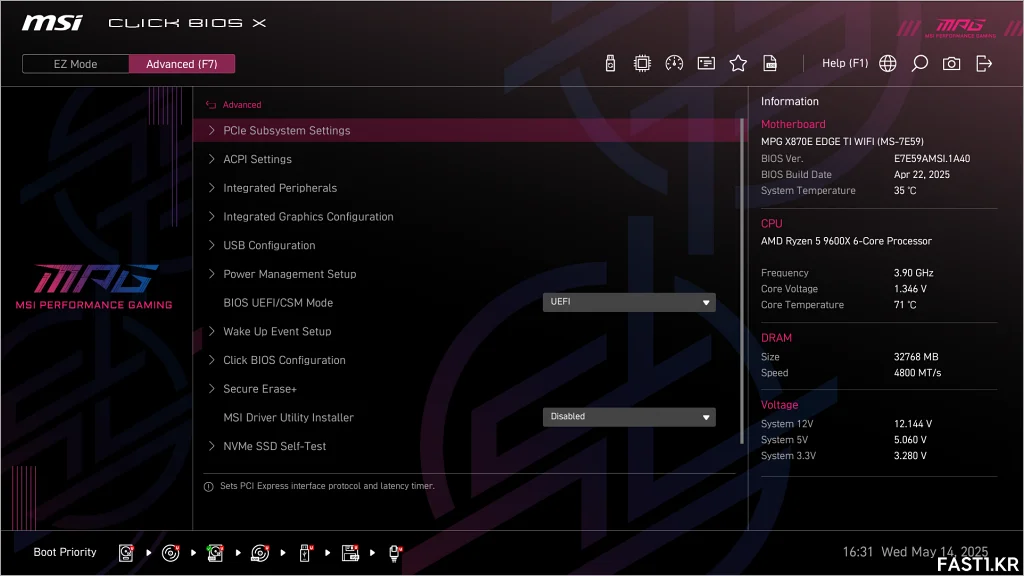Open the hardware monitor gauge icon

674,63
